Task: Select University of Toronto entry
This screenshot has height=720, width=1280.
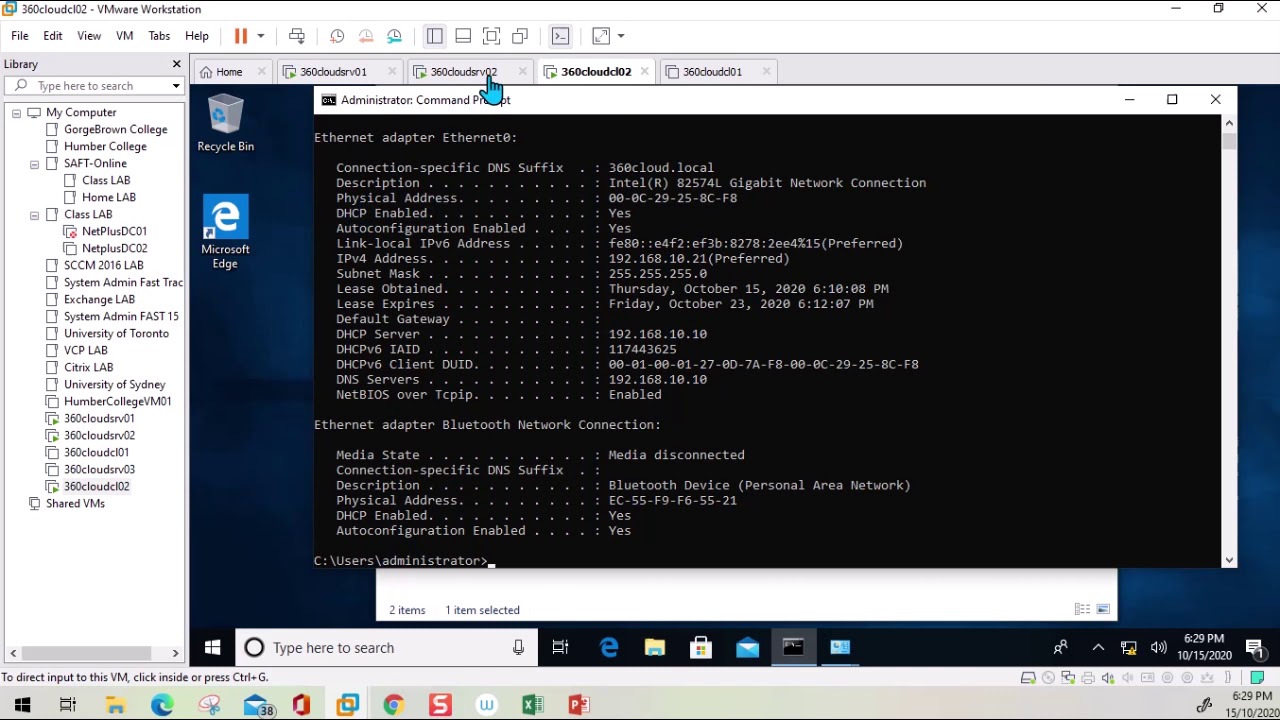Action: [x=116, y=334]
